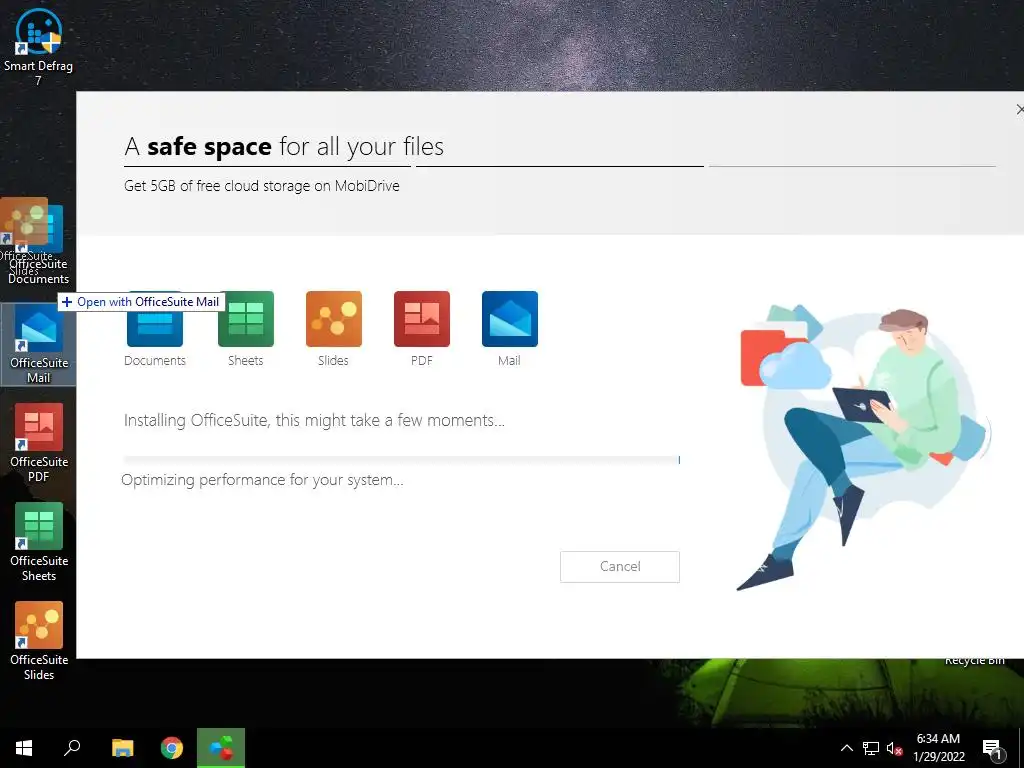Screen dimensions: 1024x768
Task: Open Windows taskbar search
Action: pos(72,748)
